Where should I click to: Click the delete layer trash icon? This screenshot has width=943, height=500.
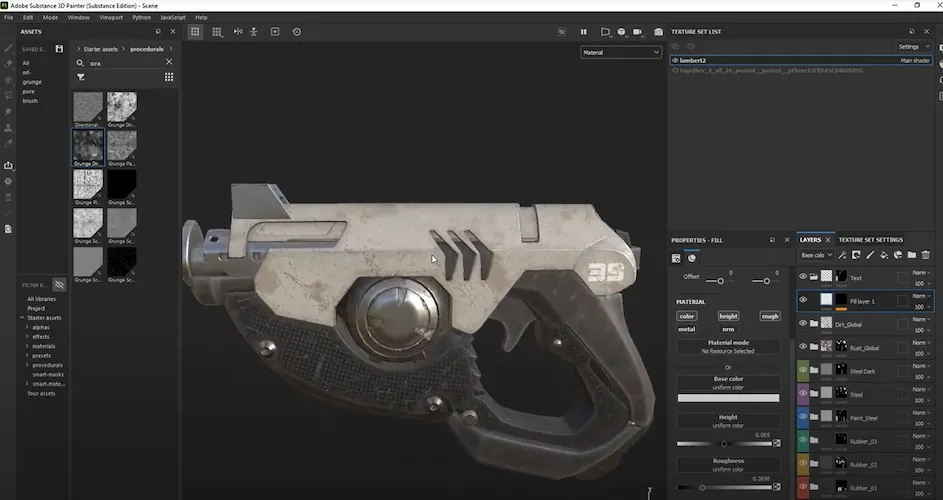coord(925,256)
